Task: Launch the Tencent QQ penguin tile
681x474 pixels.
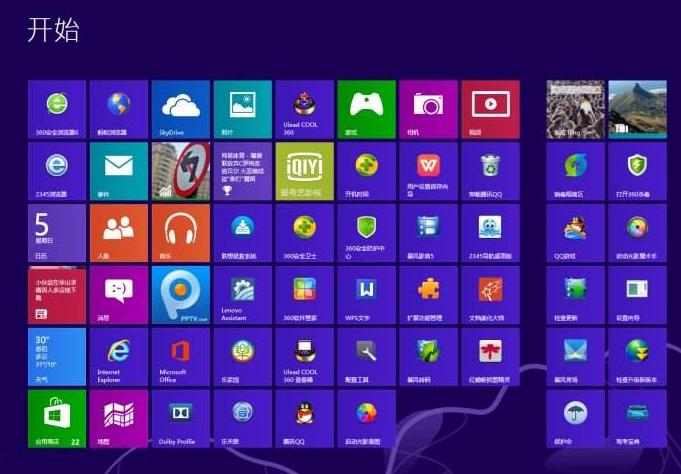Action: pos(305,419)
